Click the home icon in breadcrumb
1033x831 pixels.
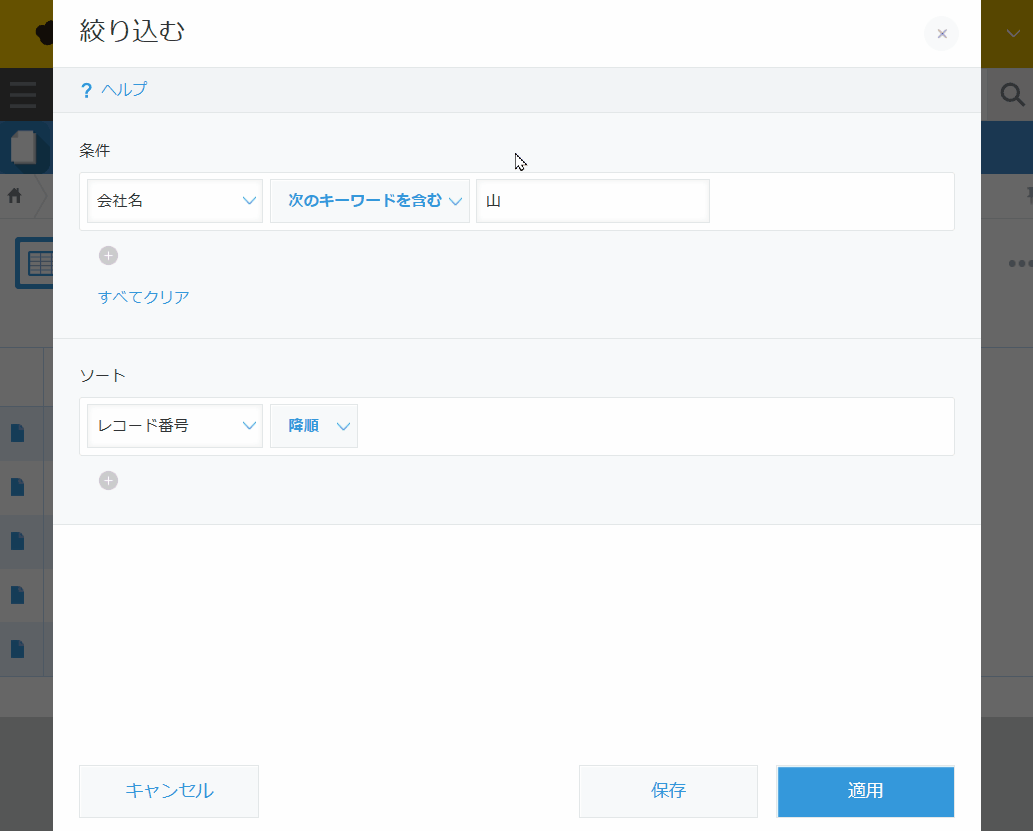coord(14,196)
